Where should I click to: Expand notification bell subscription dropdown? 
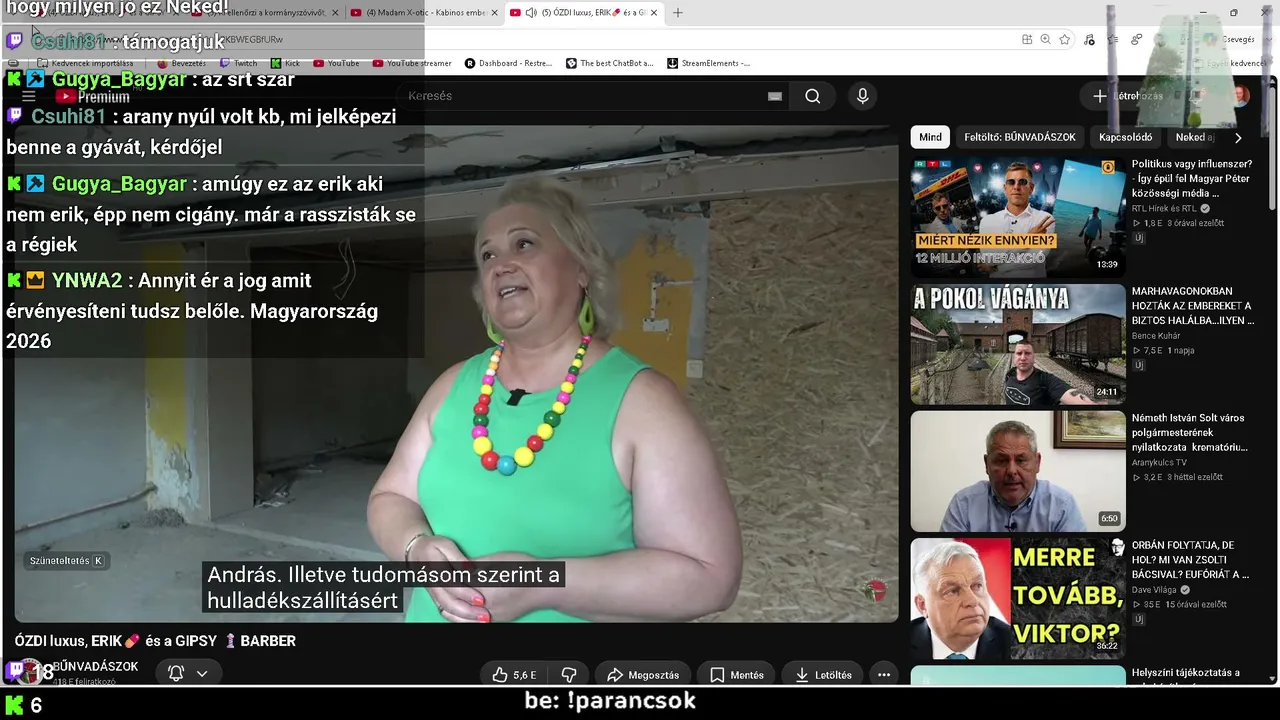[x=188, y=674]
